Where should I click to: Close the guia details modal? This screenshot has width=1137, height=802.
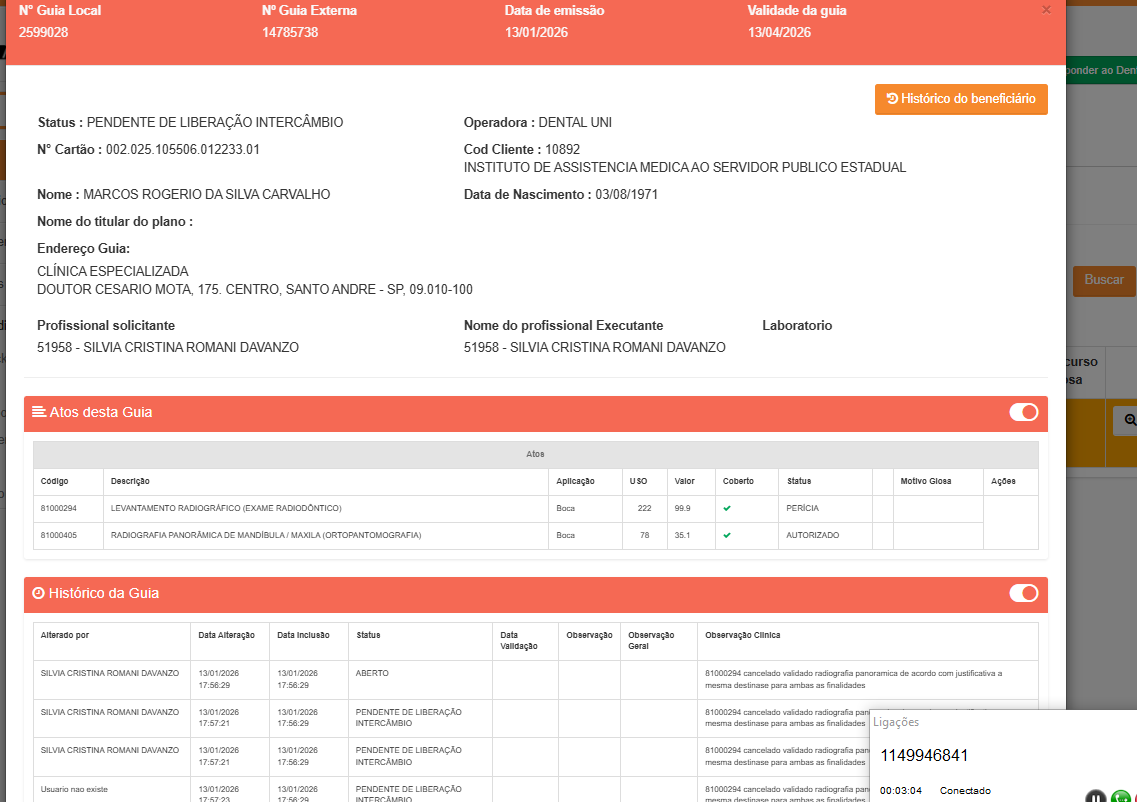point(1046,10)
